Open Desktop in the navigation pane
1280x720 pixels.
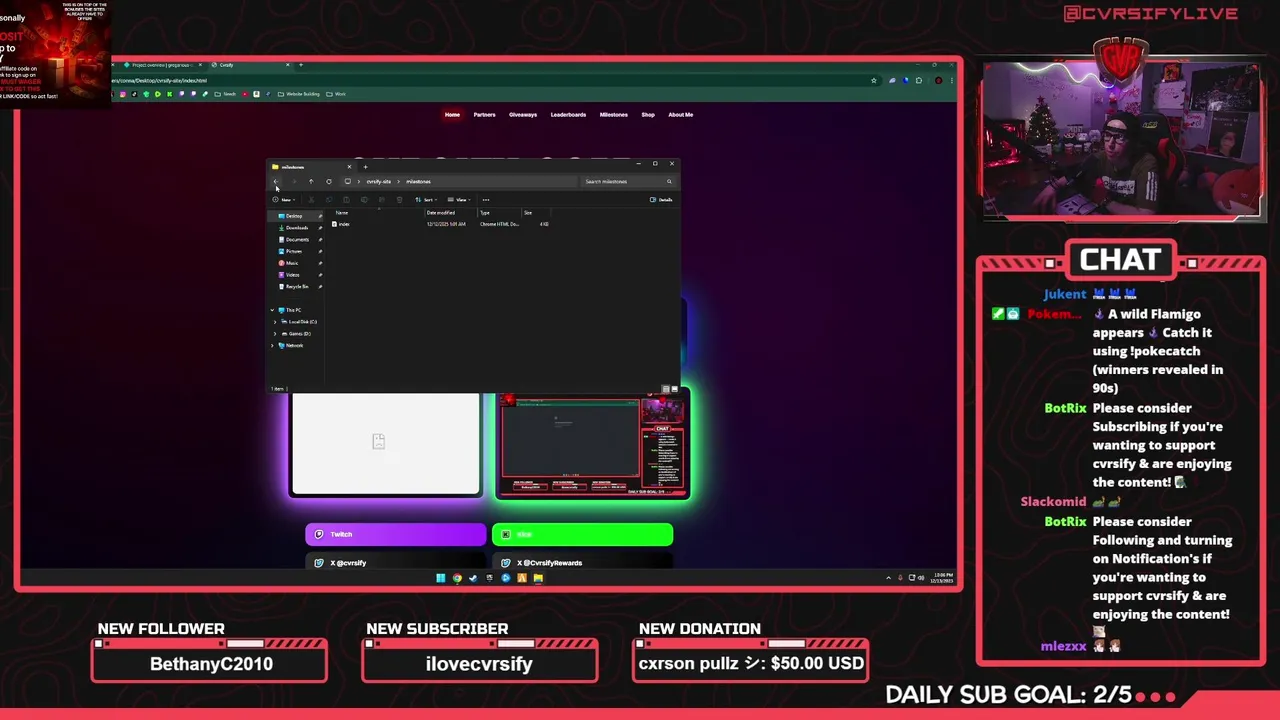point(294,216)
